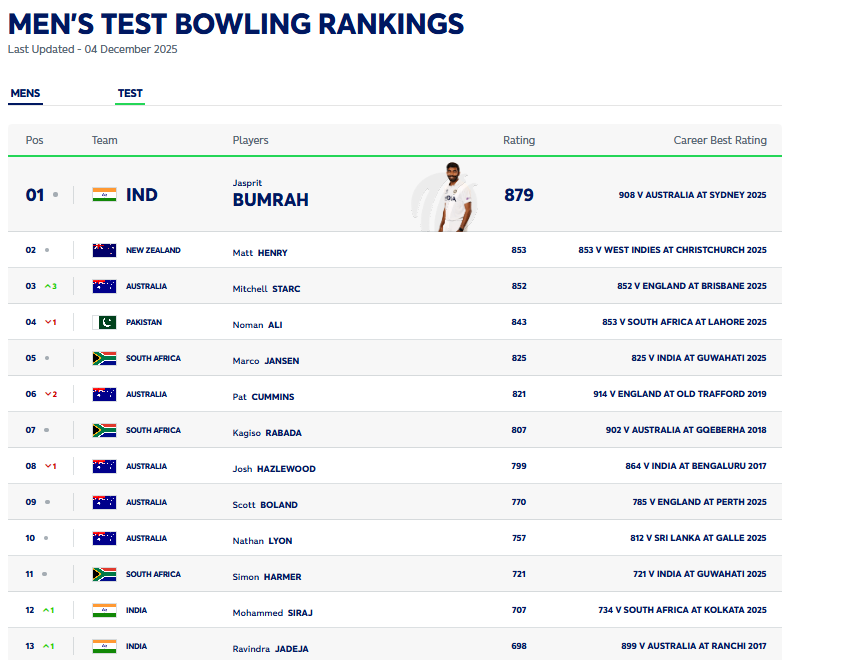Select Pat Cummins player name
This screenshot has height=660, width=854.
coord(263,397)
